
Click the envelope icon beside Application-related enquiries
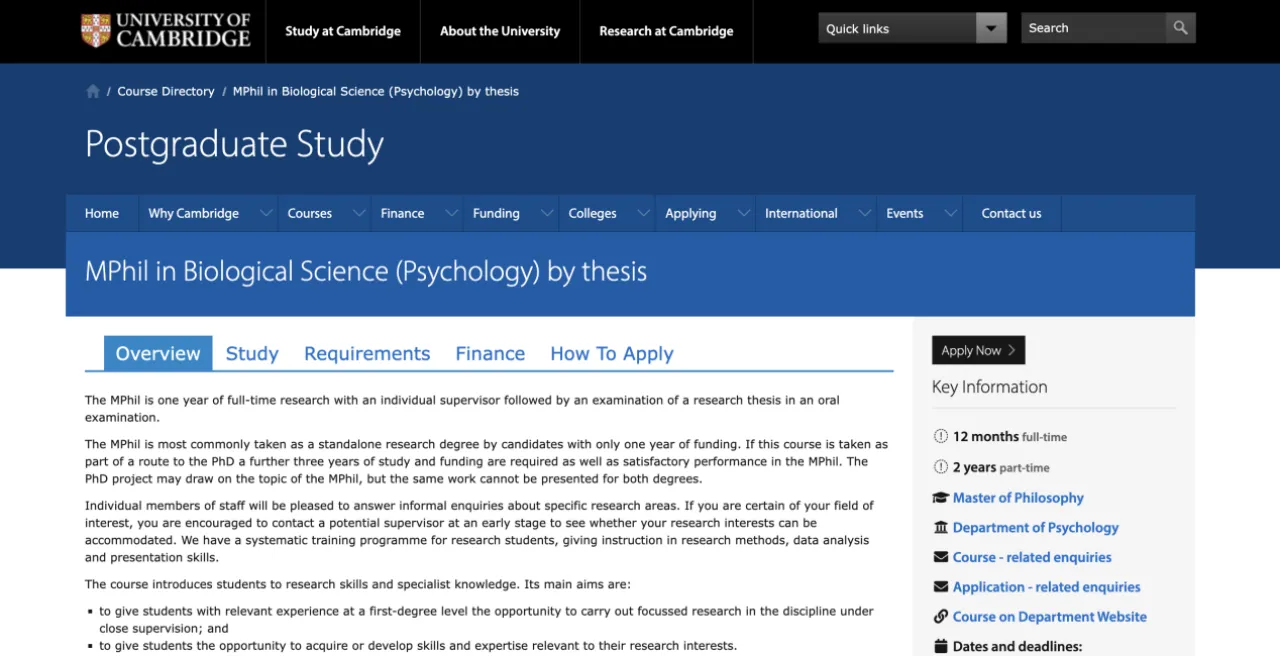[x=940, y=587]
